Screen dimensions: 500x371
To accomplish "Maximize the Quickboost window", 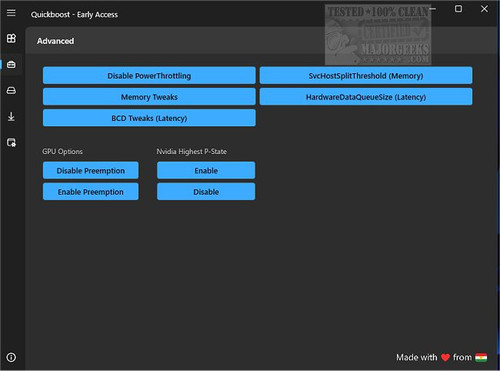I will [459, 9].
